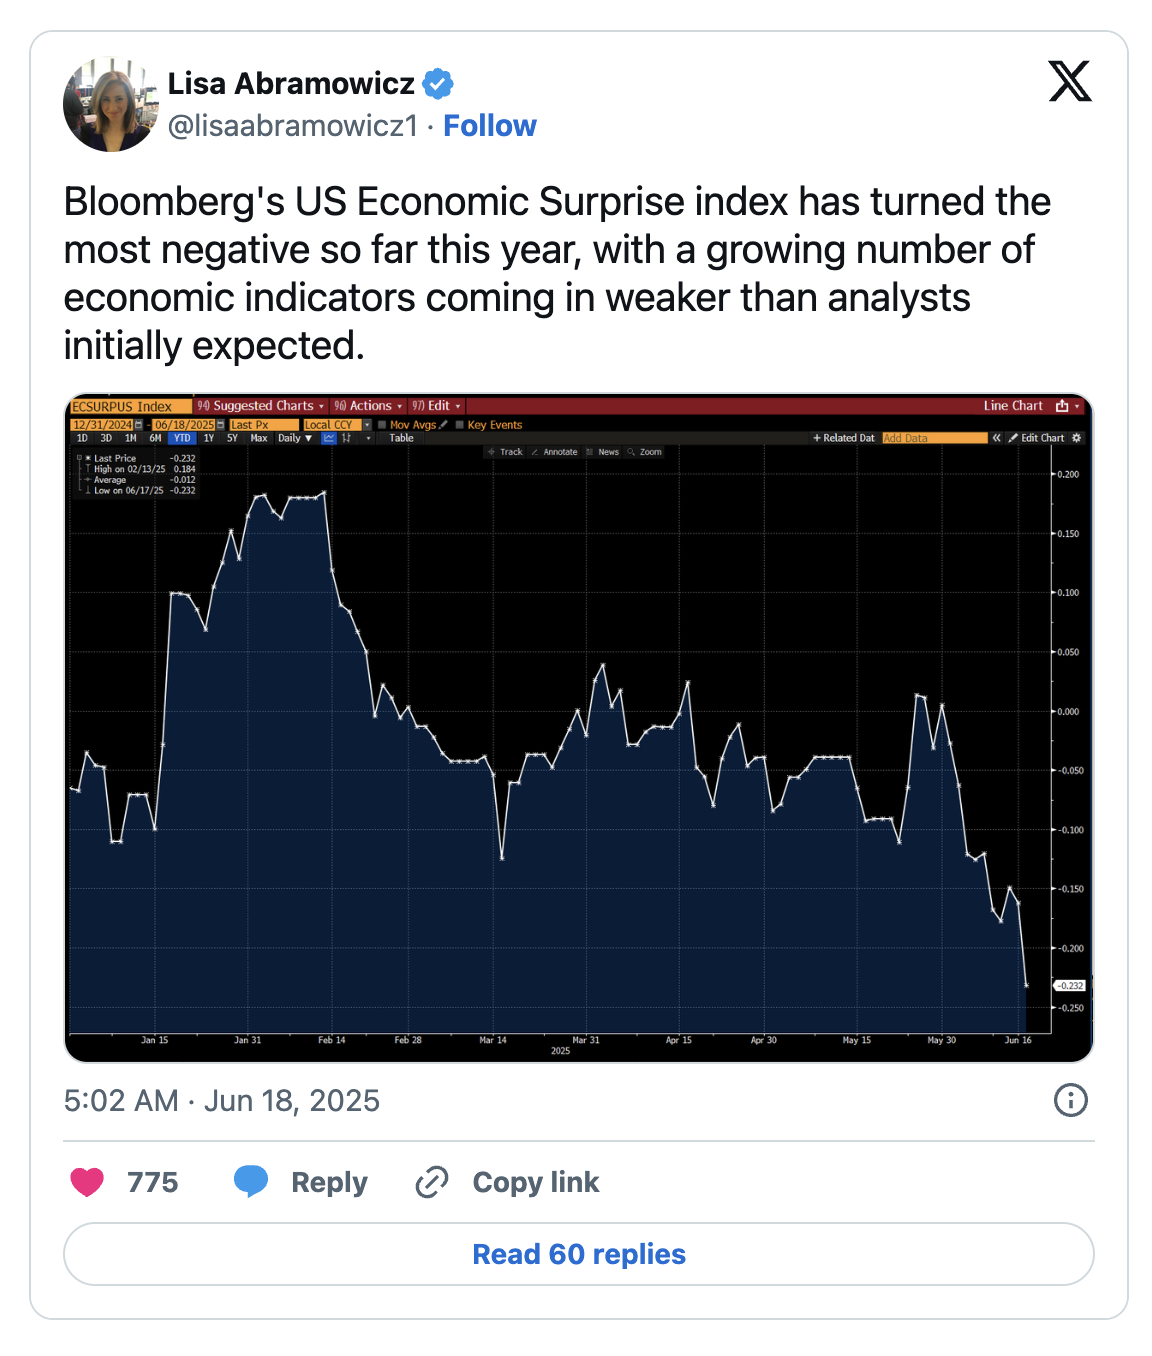The image size is (1152, 1356).
Task: Toggle the Key Events checkbox
Action: [460, 425]
